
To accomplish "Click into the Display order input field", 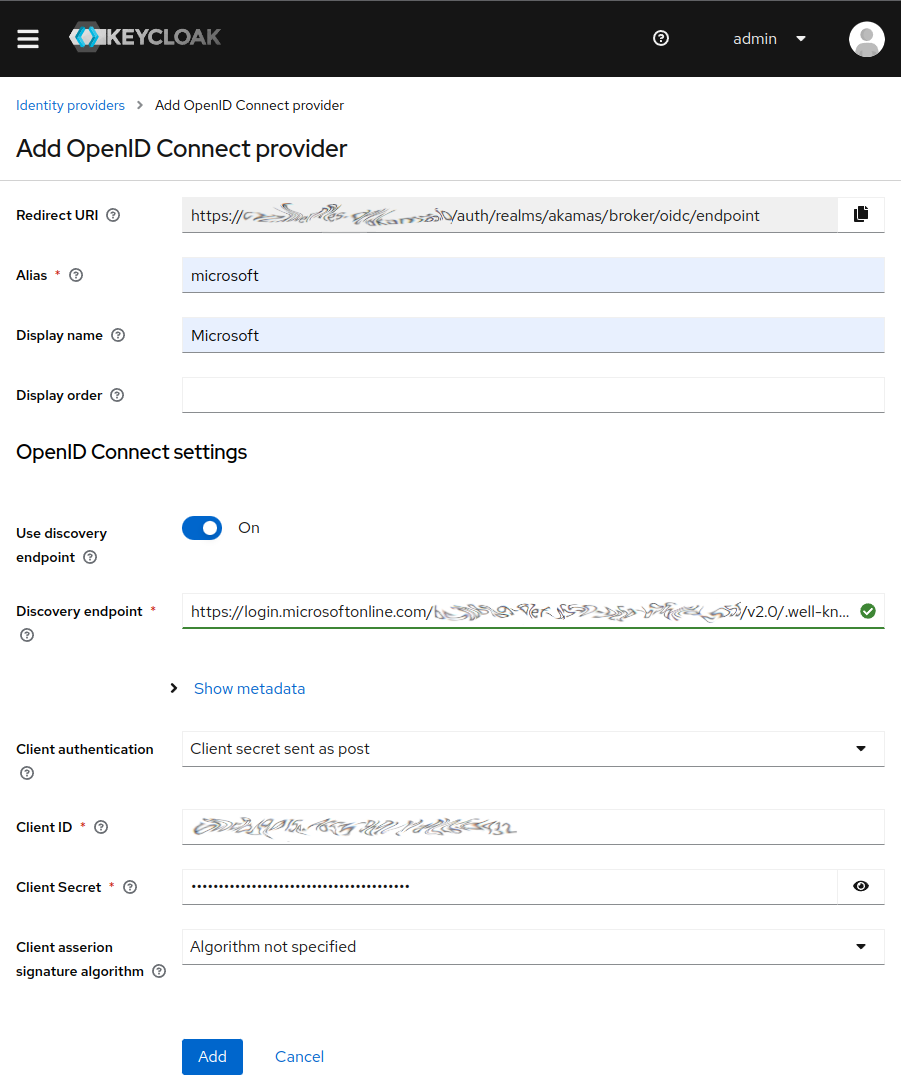I will pos(533,395).
